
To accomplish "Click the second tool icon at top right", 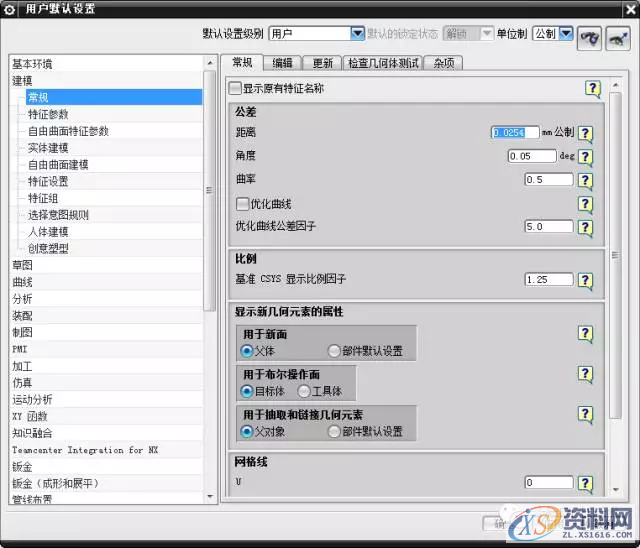I will [618, 39].
